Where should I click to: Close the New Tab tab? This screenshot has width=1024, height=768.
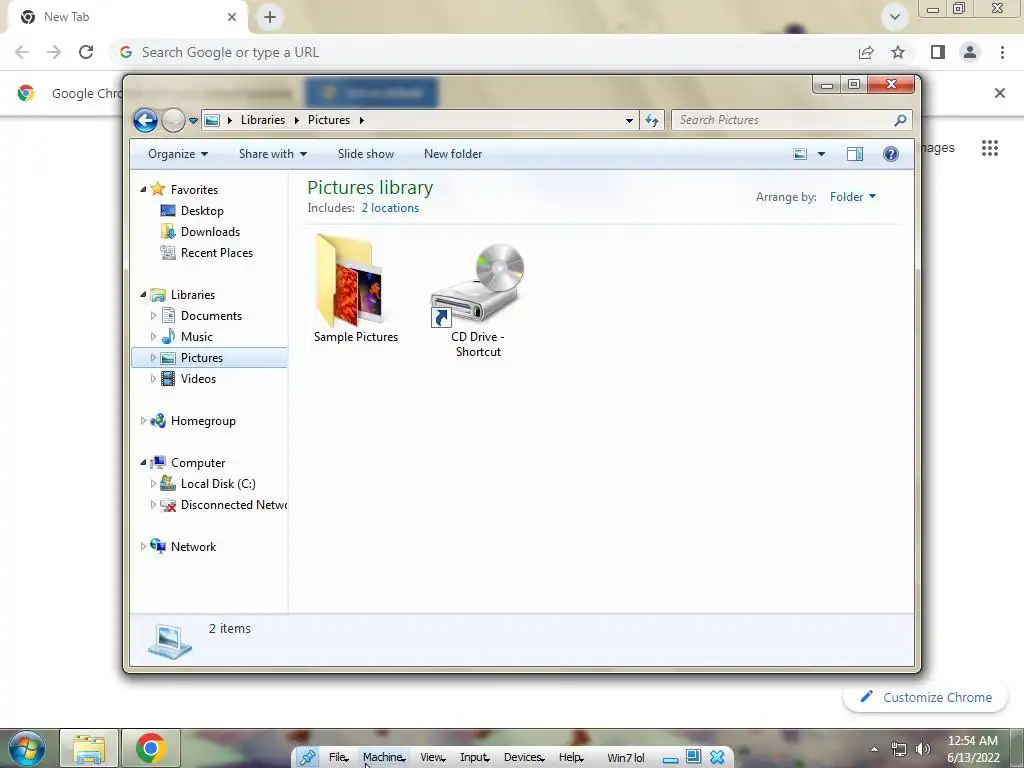pos(232,17)
